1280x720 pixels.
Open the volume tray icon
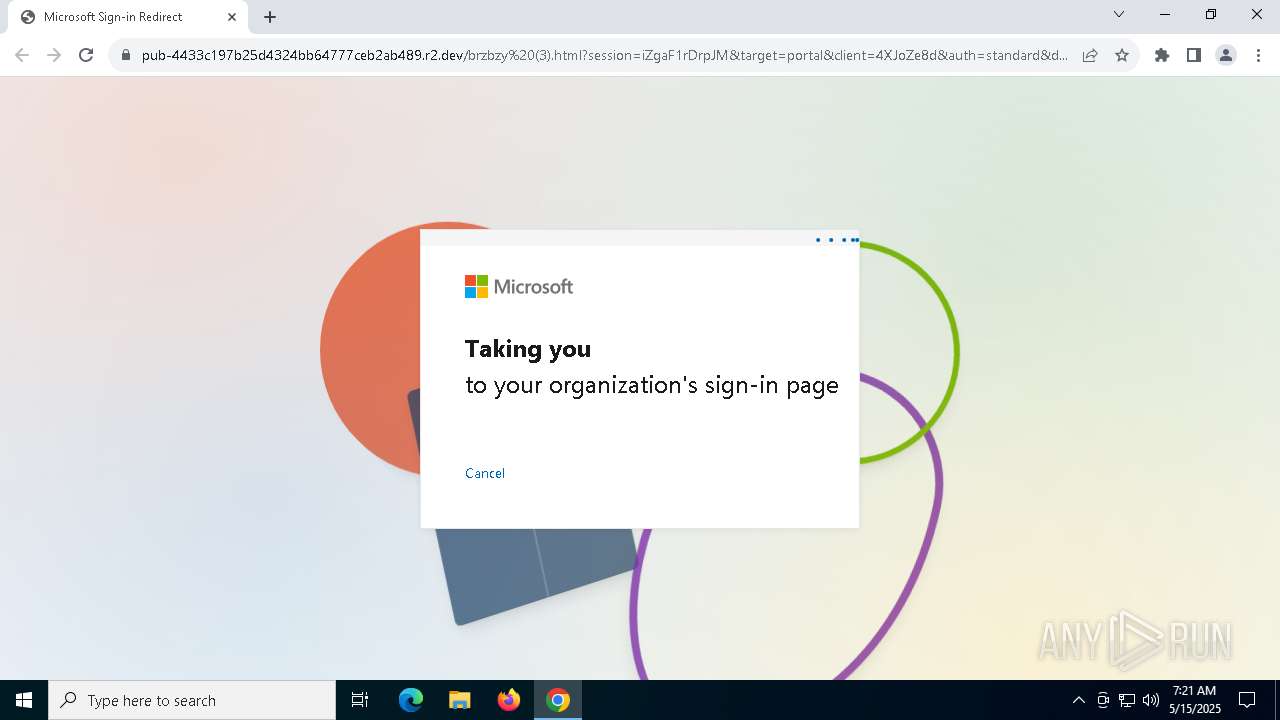coord(1151,700)
